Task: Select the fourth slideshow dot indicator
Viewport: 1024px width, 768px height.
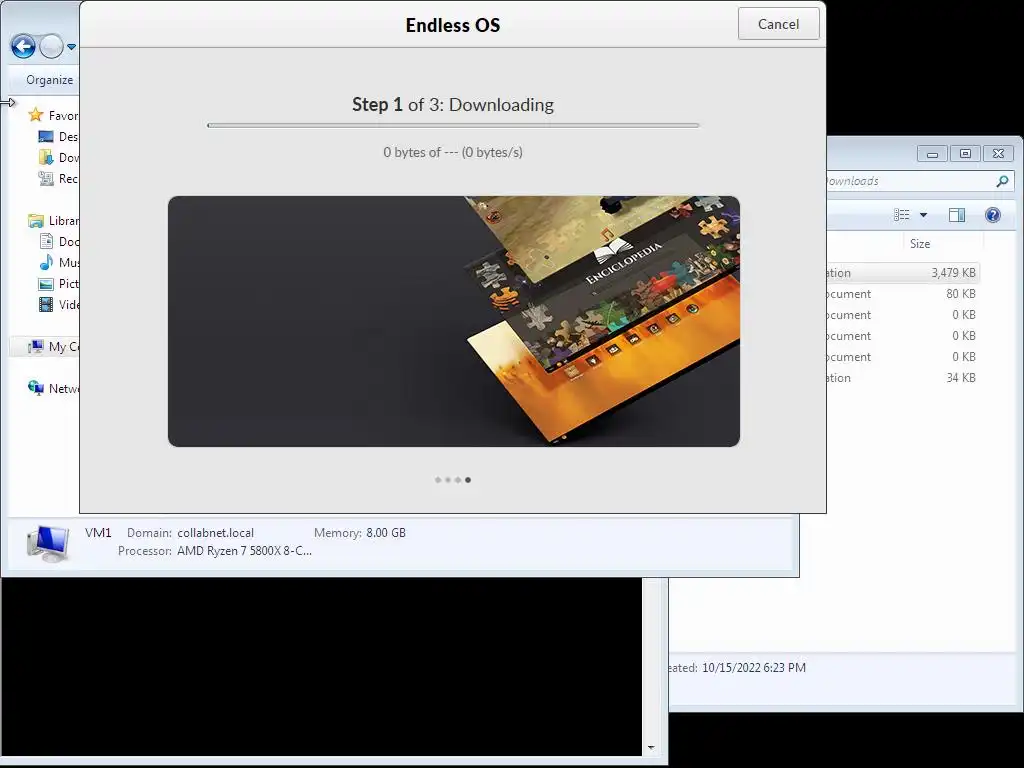Action: point(468,480)
